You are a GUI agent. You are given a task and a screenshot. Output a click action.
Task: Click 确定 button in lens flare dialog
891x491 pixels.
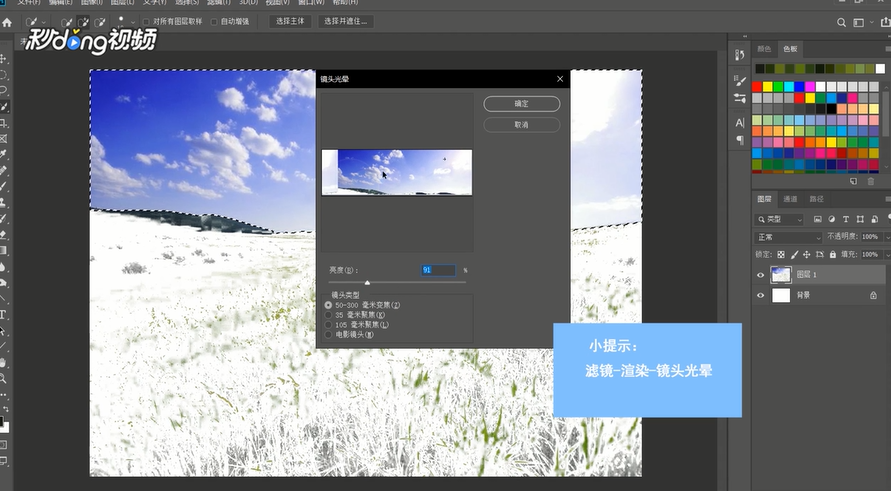pos(522,104)
